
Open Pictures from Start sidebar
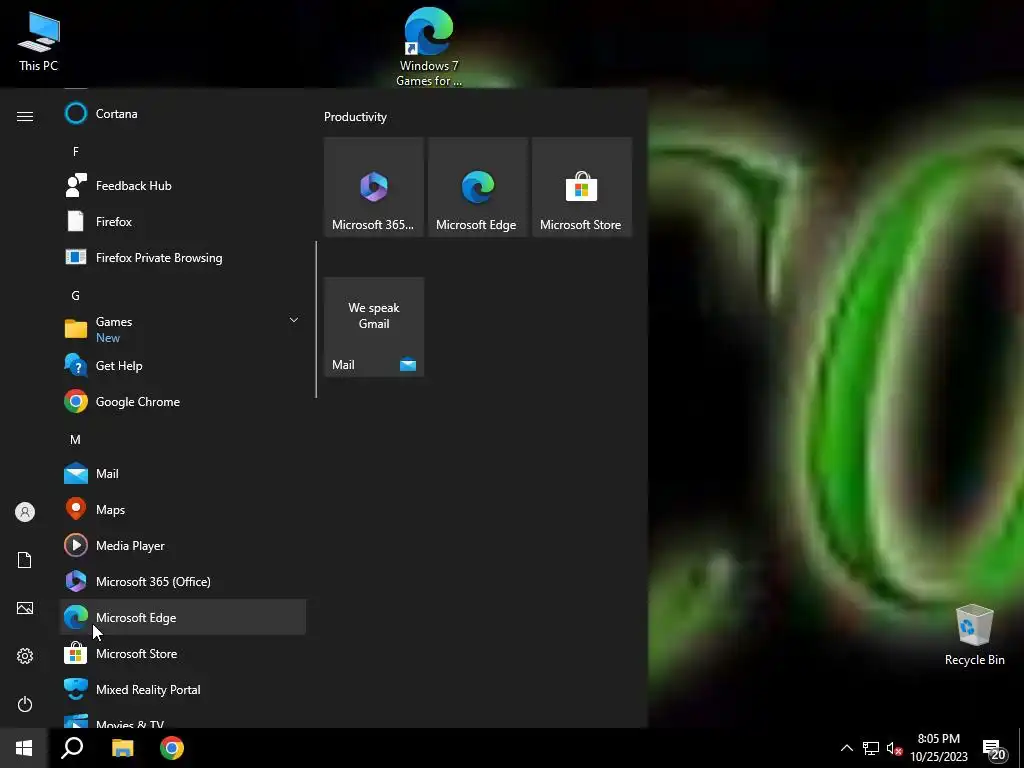click(25, 608)
